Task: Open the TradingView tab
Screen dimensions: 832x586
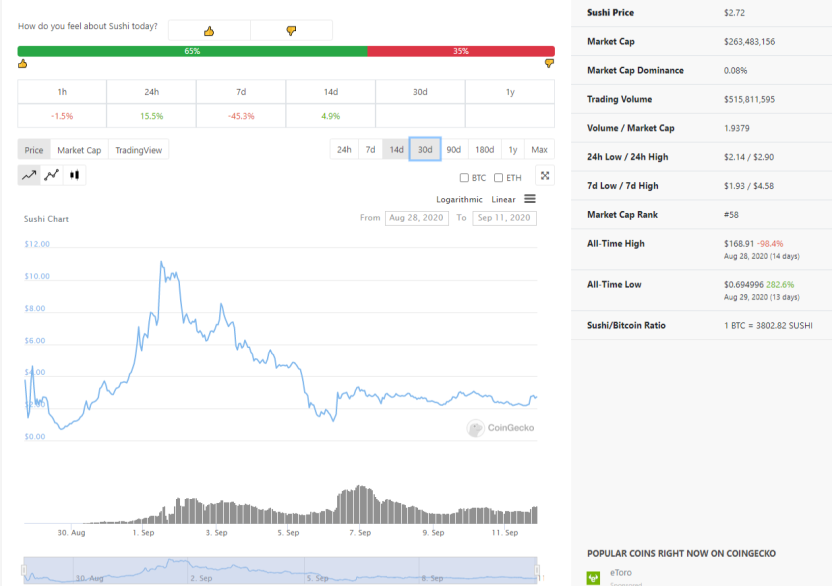Action: click(x=138, y=150)
